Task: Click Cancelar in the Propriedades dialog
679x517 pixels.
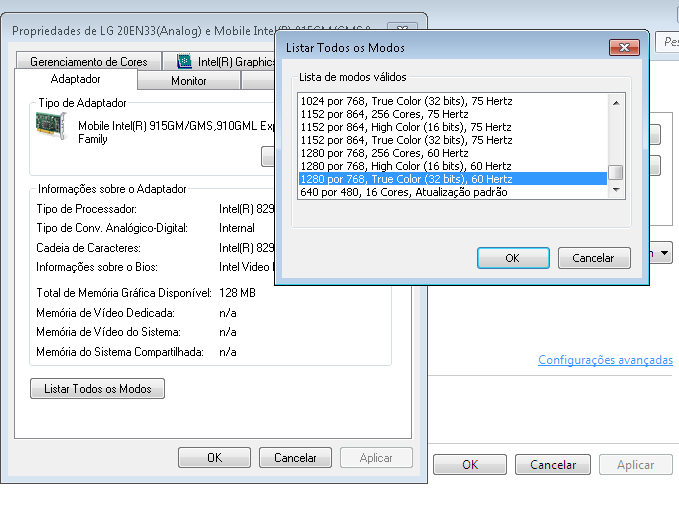Action: [295, 458]
